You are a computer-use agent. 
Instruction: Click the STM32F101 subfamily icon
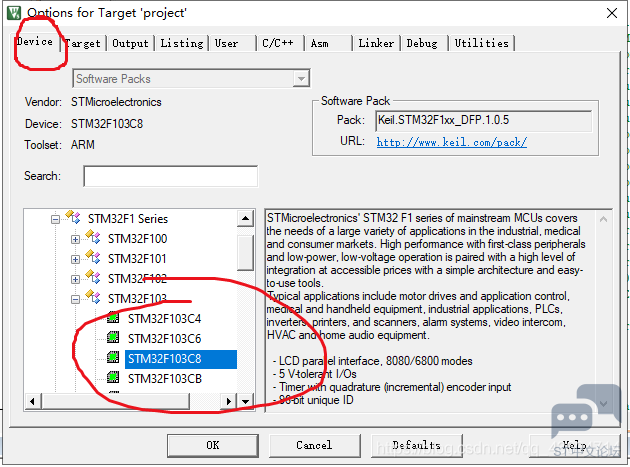[93, 257]
